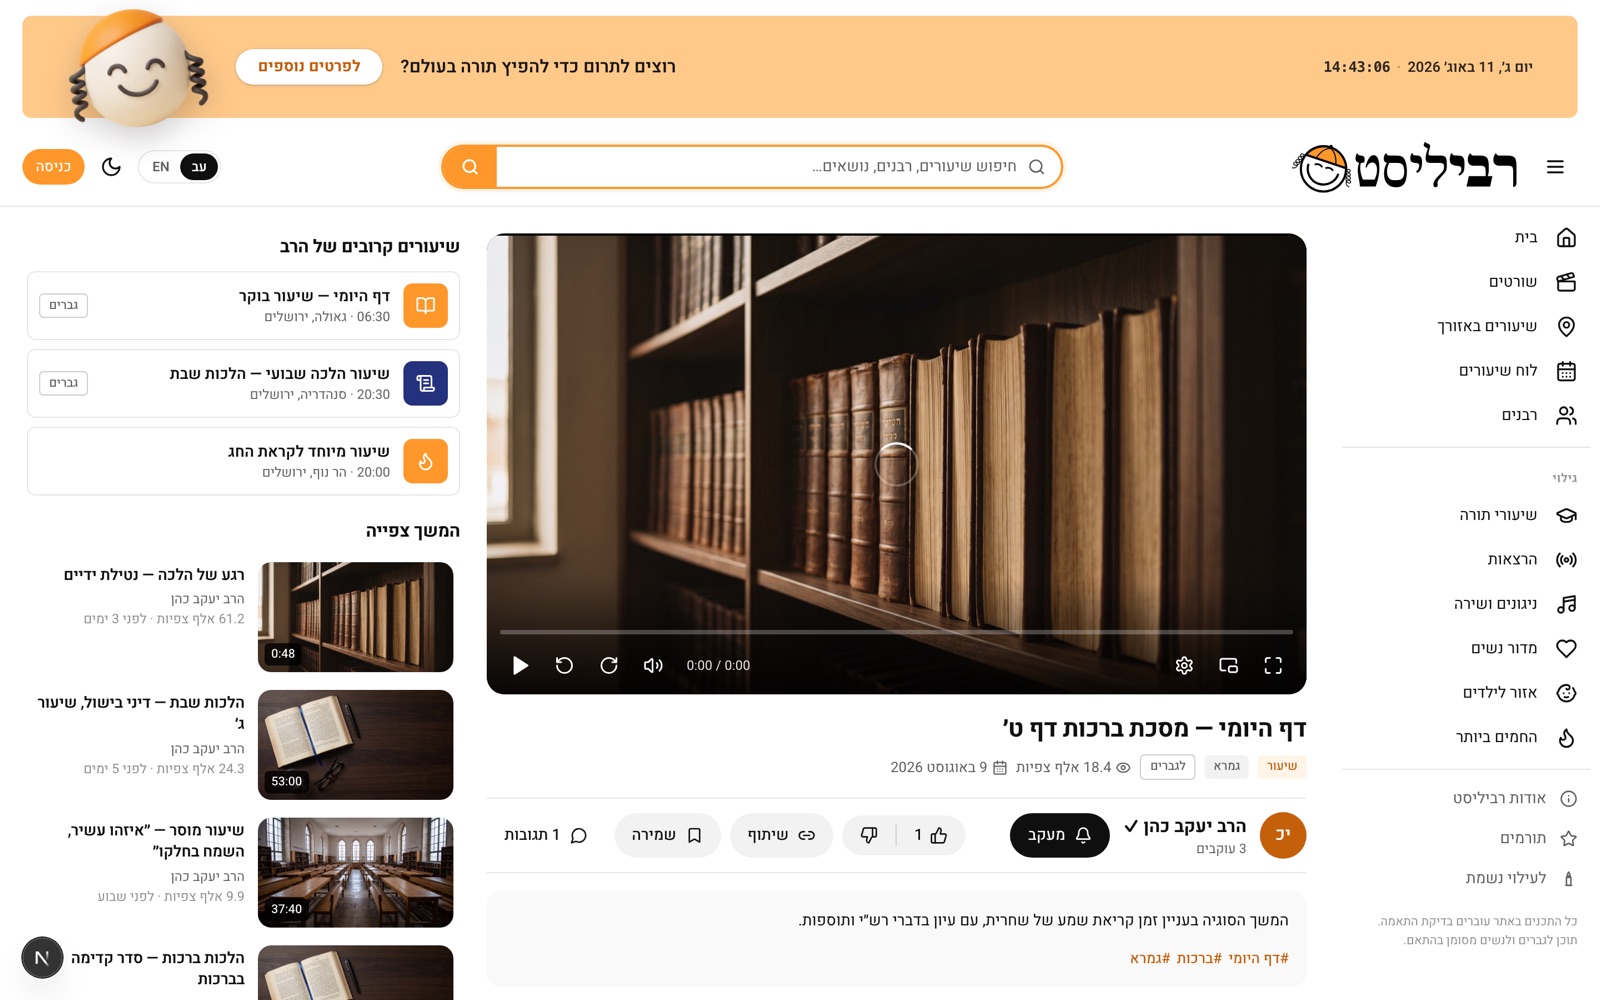This screenshot has width=1600, height=1000.
Task: Click the orange search submit button
Action: [x=470, y=167]
